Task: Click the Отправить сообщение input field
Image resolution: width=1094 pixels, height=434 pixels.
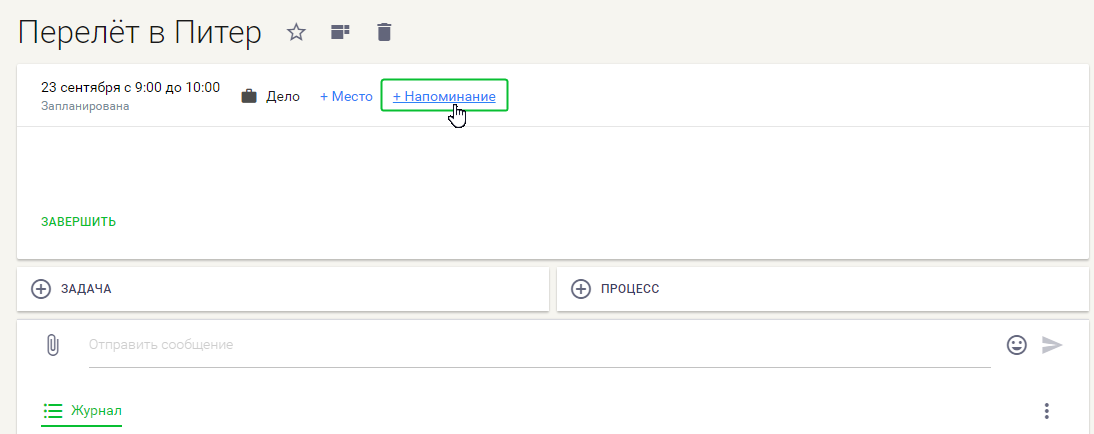Action: [x=539, y=345]
